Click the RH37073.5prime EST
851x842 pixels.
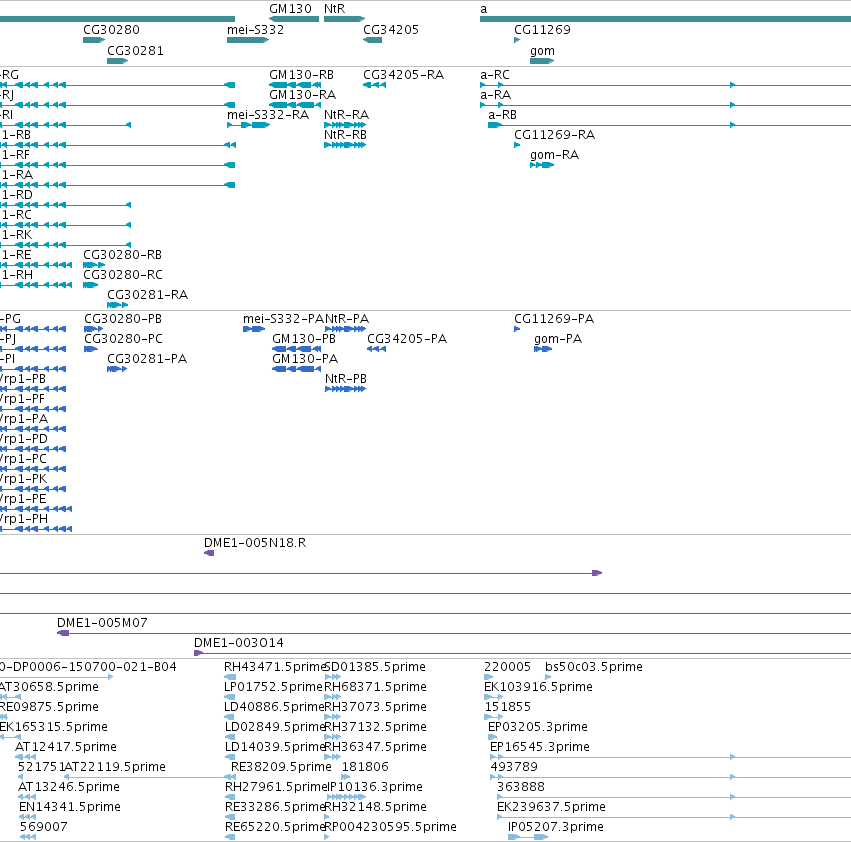(332, 717)
